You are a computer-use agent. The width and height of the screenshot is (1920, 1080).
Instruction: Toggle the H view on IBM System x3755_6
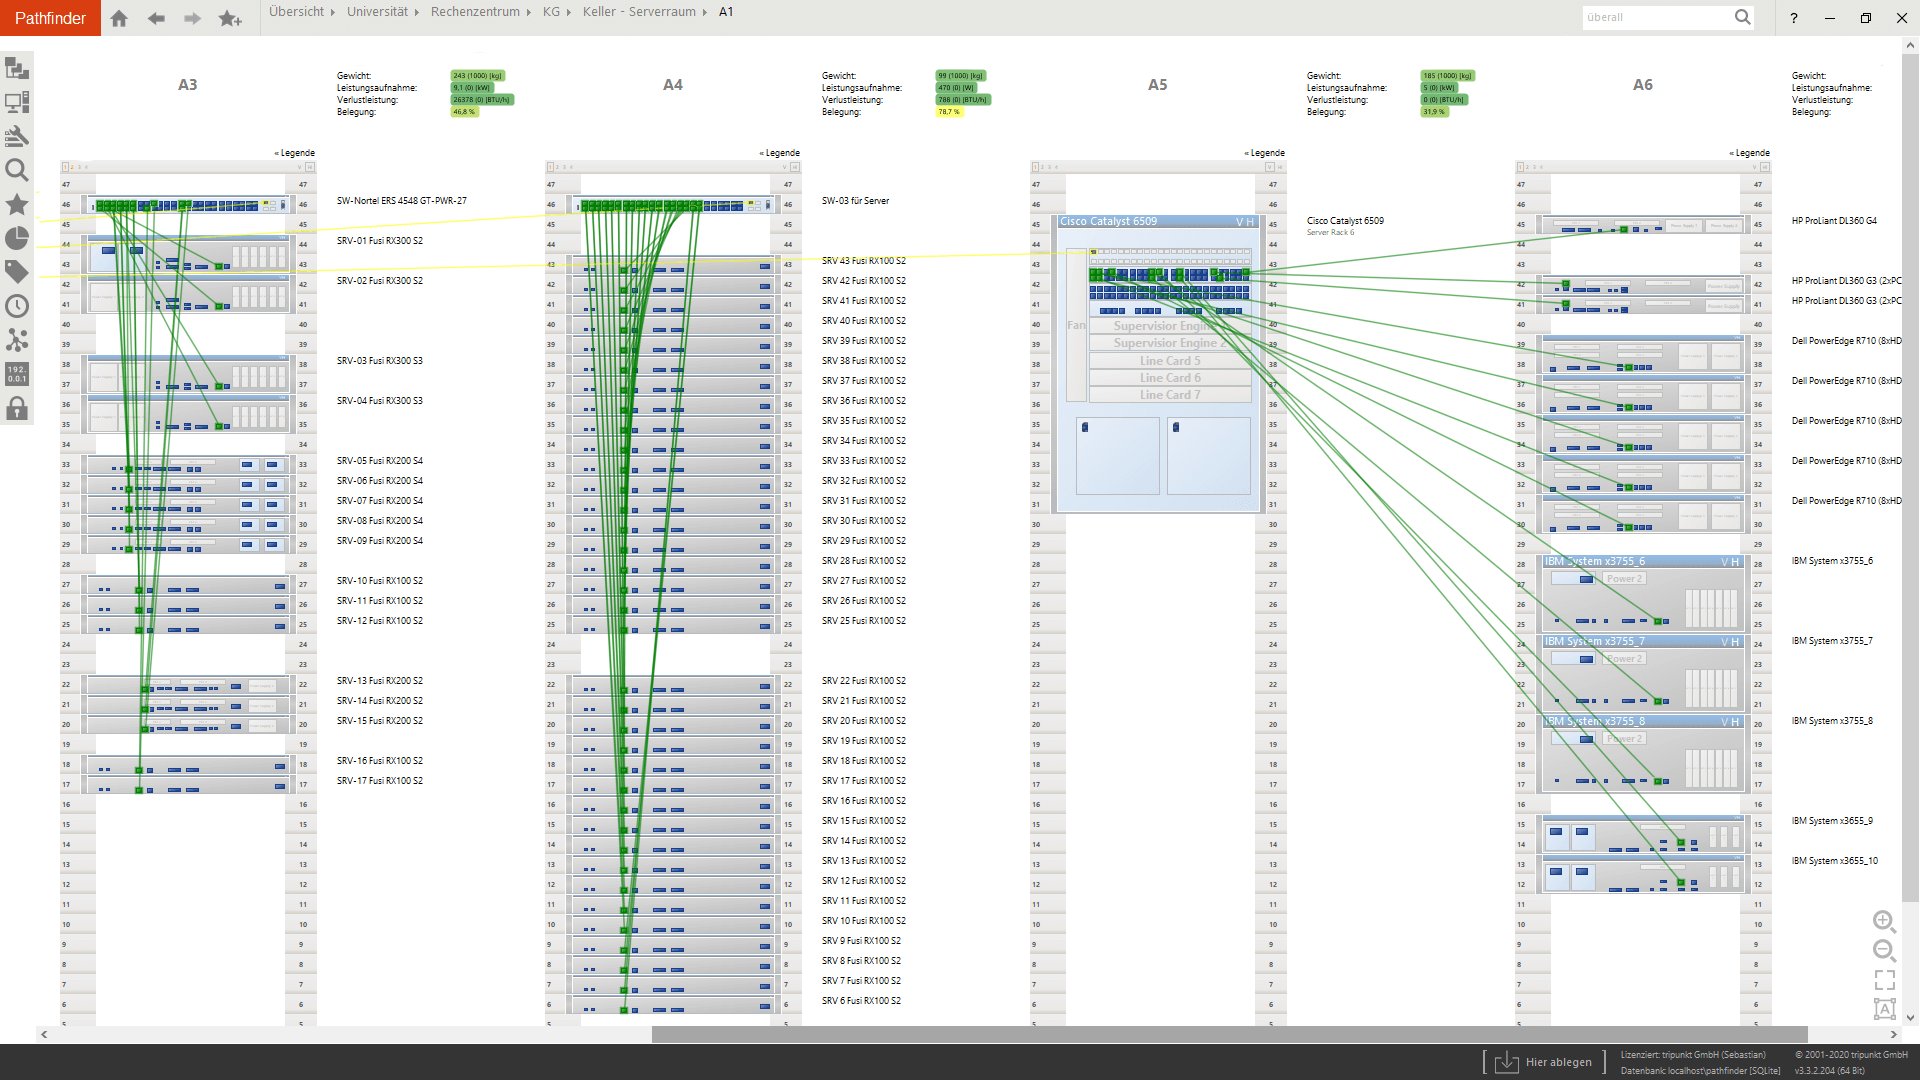coord(1737,562)
